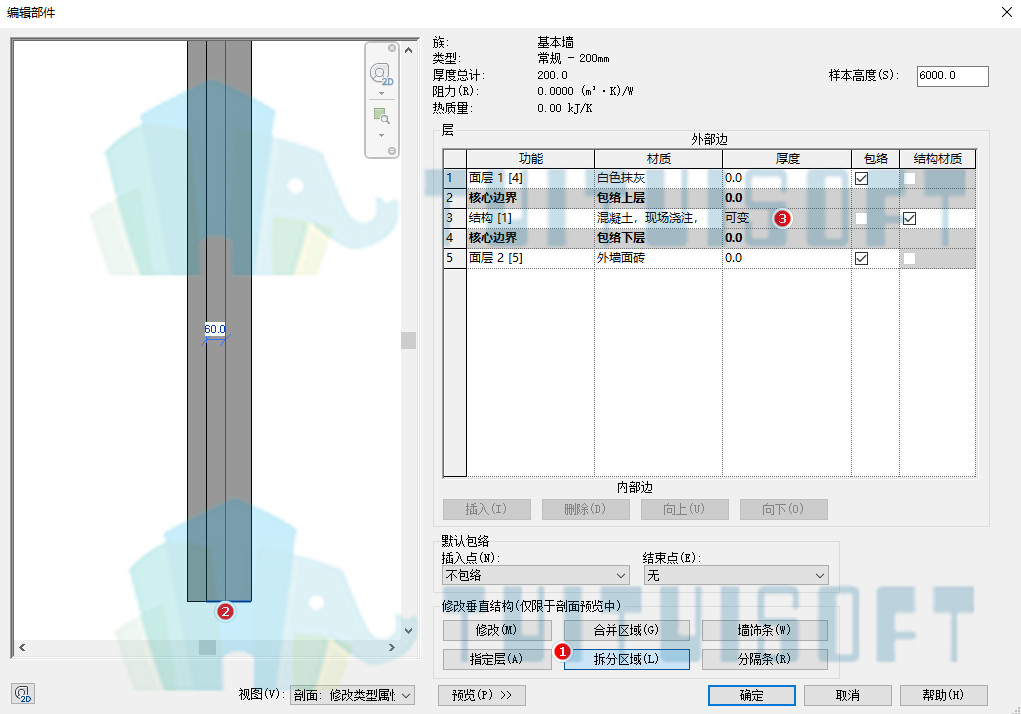This screenshot has width=1021, height=714.
Task: Toggle 包络 checkbox in 结构 [1] row
Action: click(861, 219)
